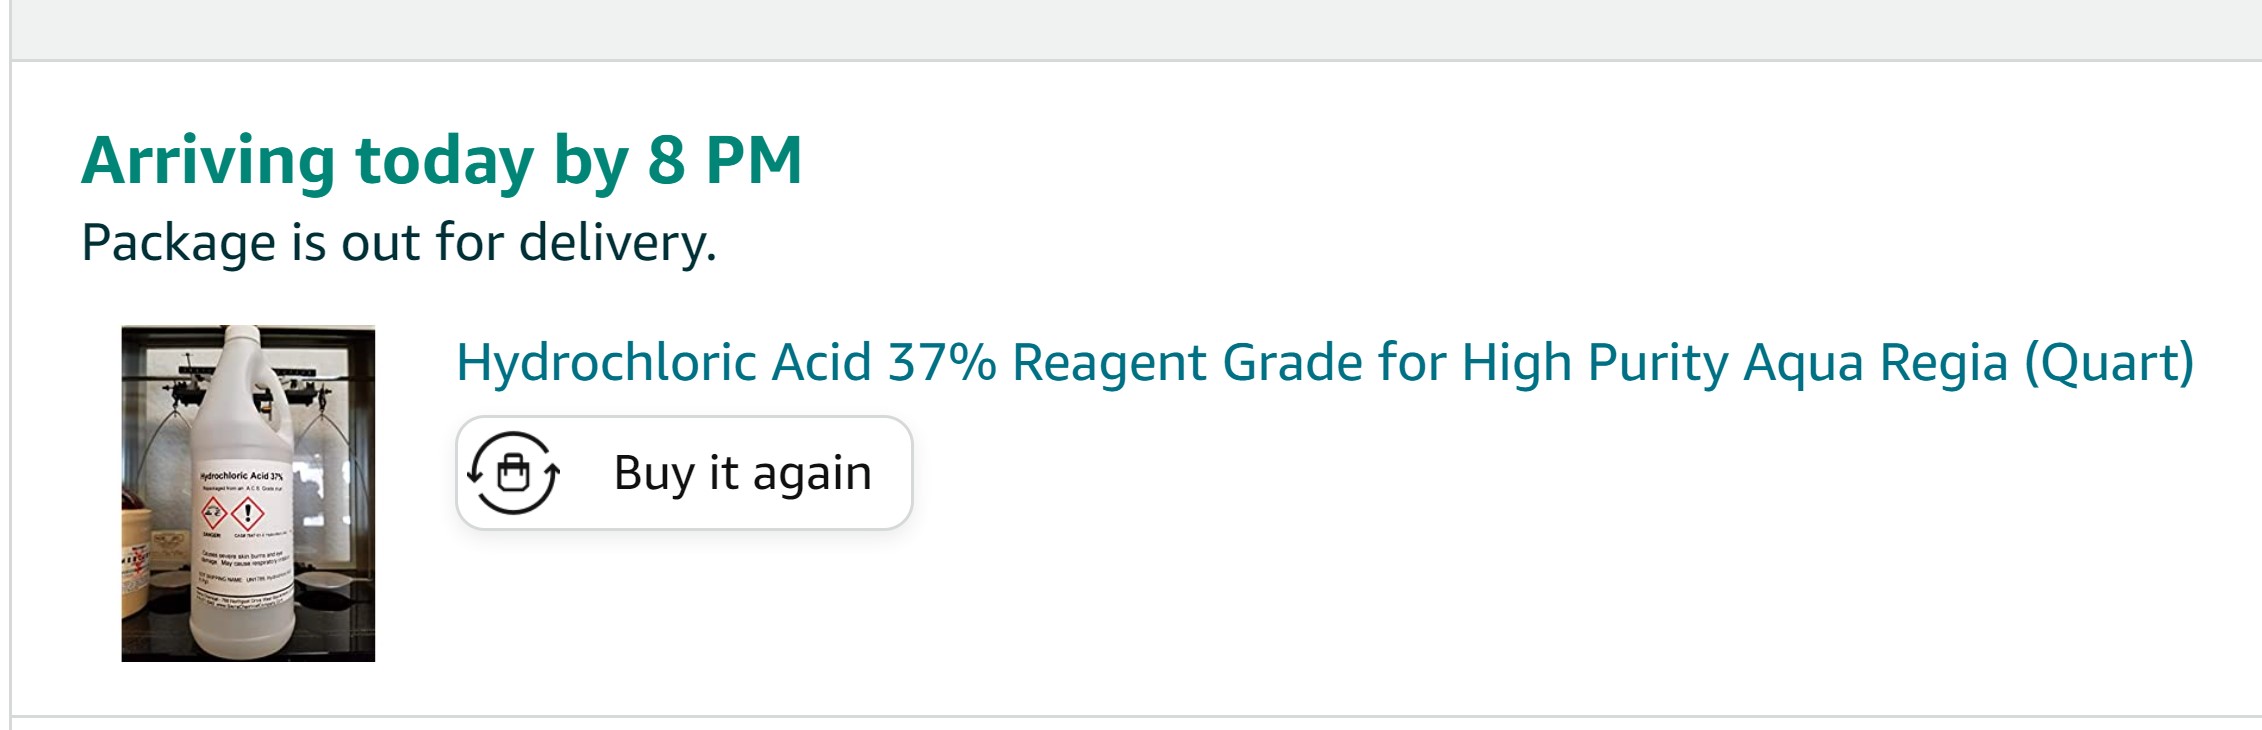Viewport: 2262px width, 730px height.
Task: Click the corrosive hazard diamond on bottle label
Action: tap(214, 514)
